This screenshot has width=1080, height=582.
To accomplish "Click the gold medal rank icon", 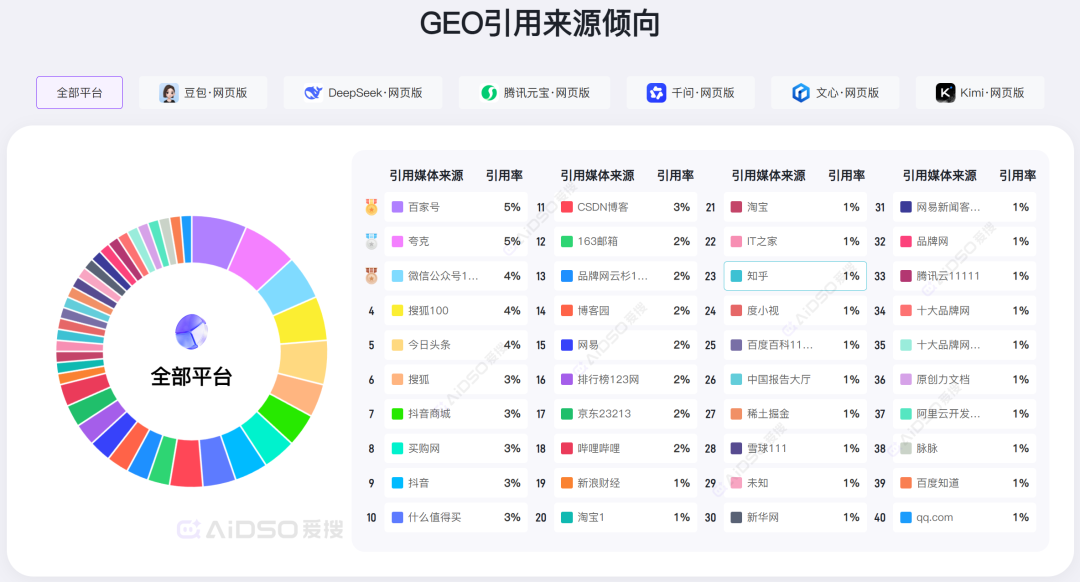I will point(371,207).
